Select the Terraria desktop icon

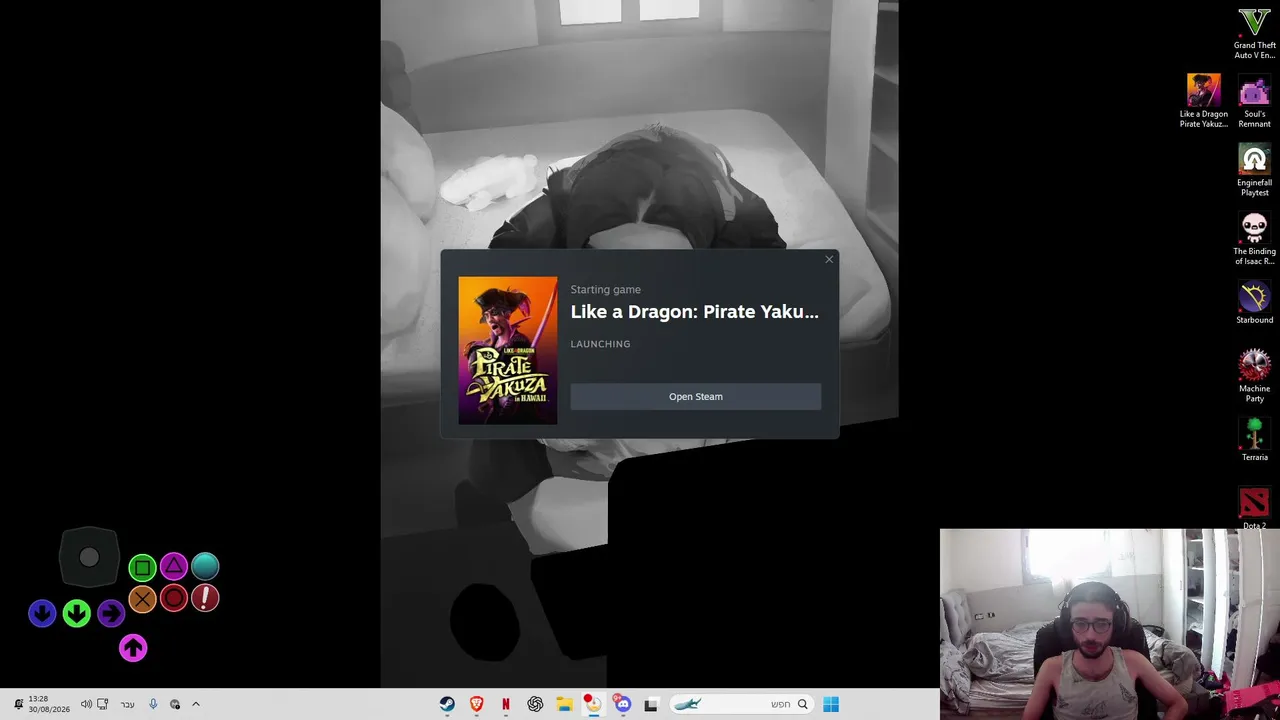(x=1254, y=440)
